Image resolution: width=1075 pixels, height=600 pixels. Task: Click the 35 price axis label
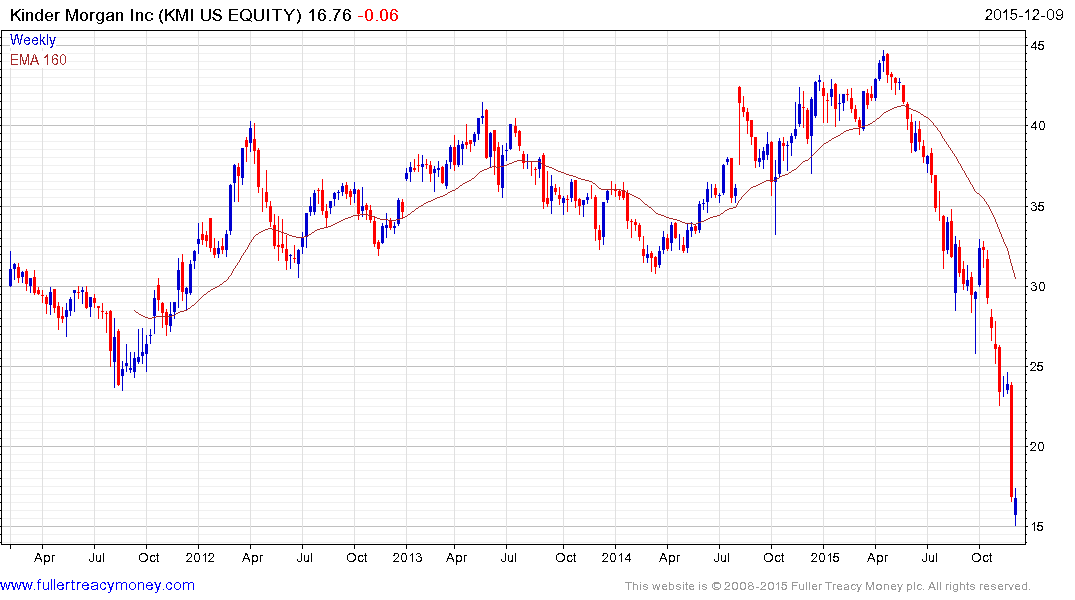tap(1038, 206)
